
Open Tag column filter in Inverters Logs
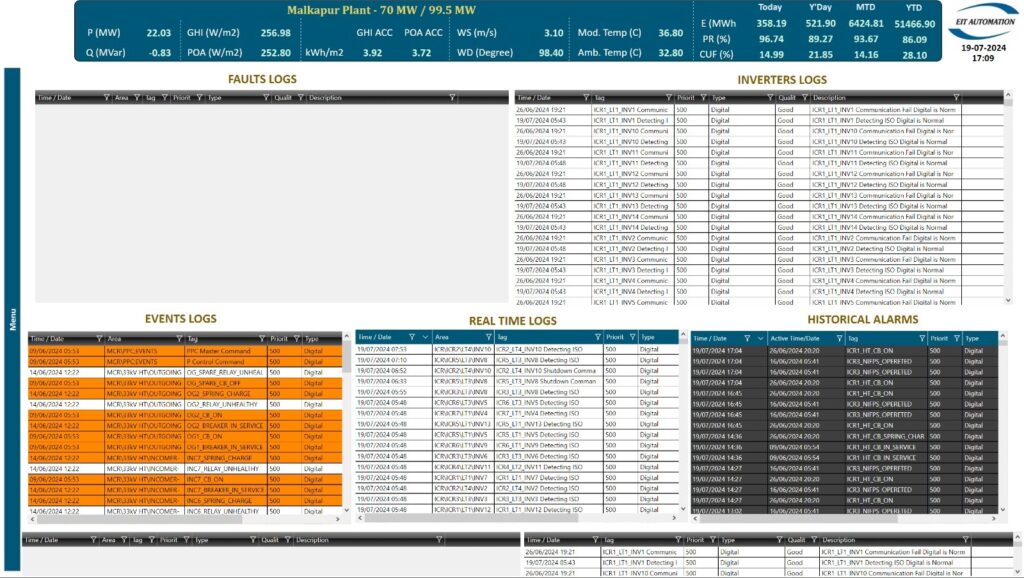(667, 98)
